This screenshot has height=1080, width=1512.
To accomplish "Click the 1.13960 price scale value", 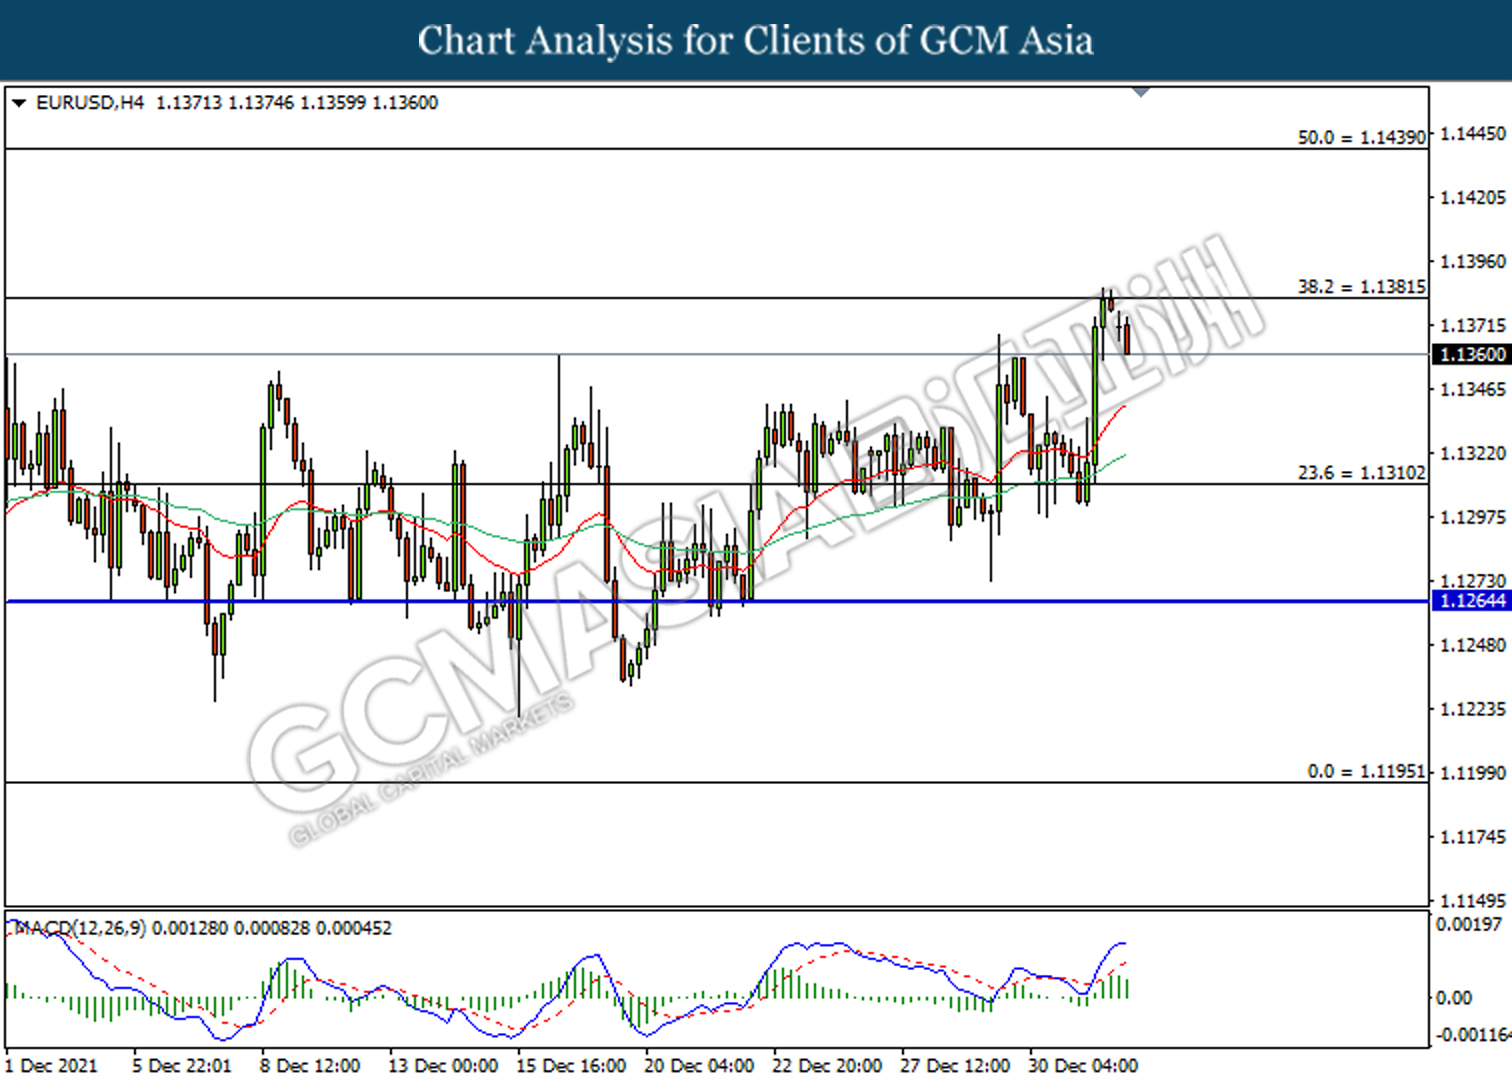I will coord(1472,261).
